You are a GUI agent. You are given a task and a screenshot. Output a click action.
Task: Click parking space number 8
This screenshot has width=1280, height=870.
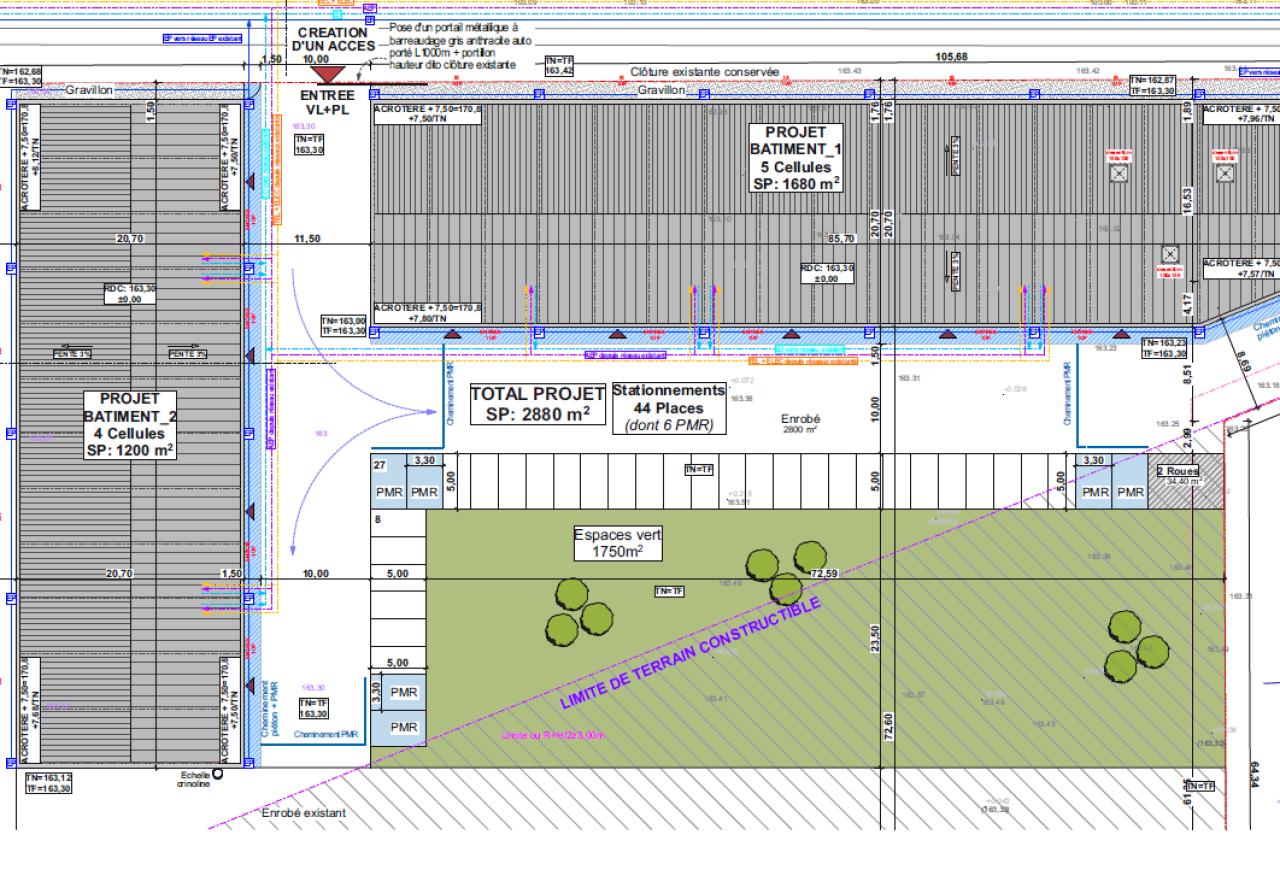coord(378,520)
